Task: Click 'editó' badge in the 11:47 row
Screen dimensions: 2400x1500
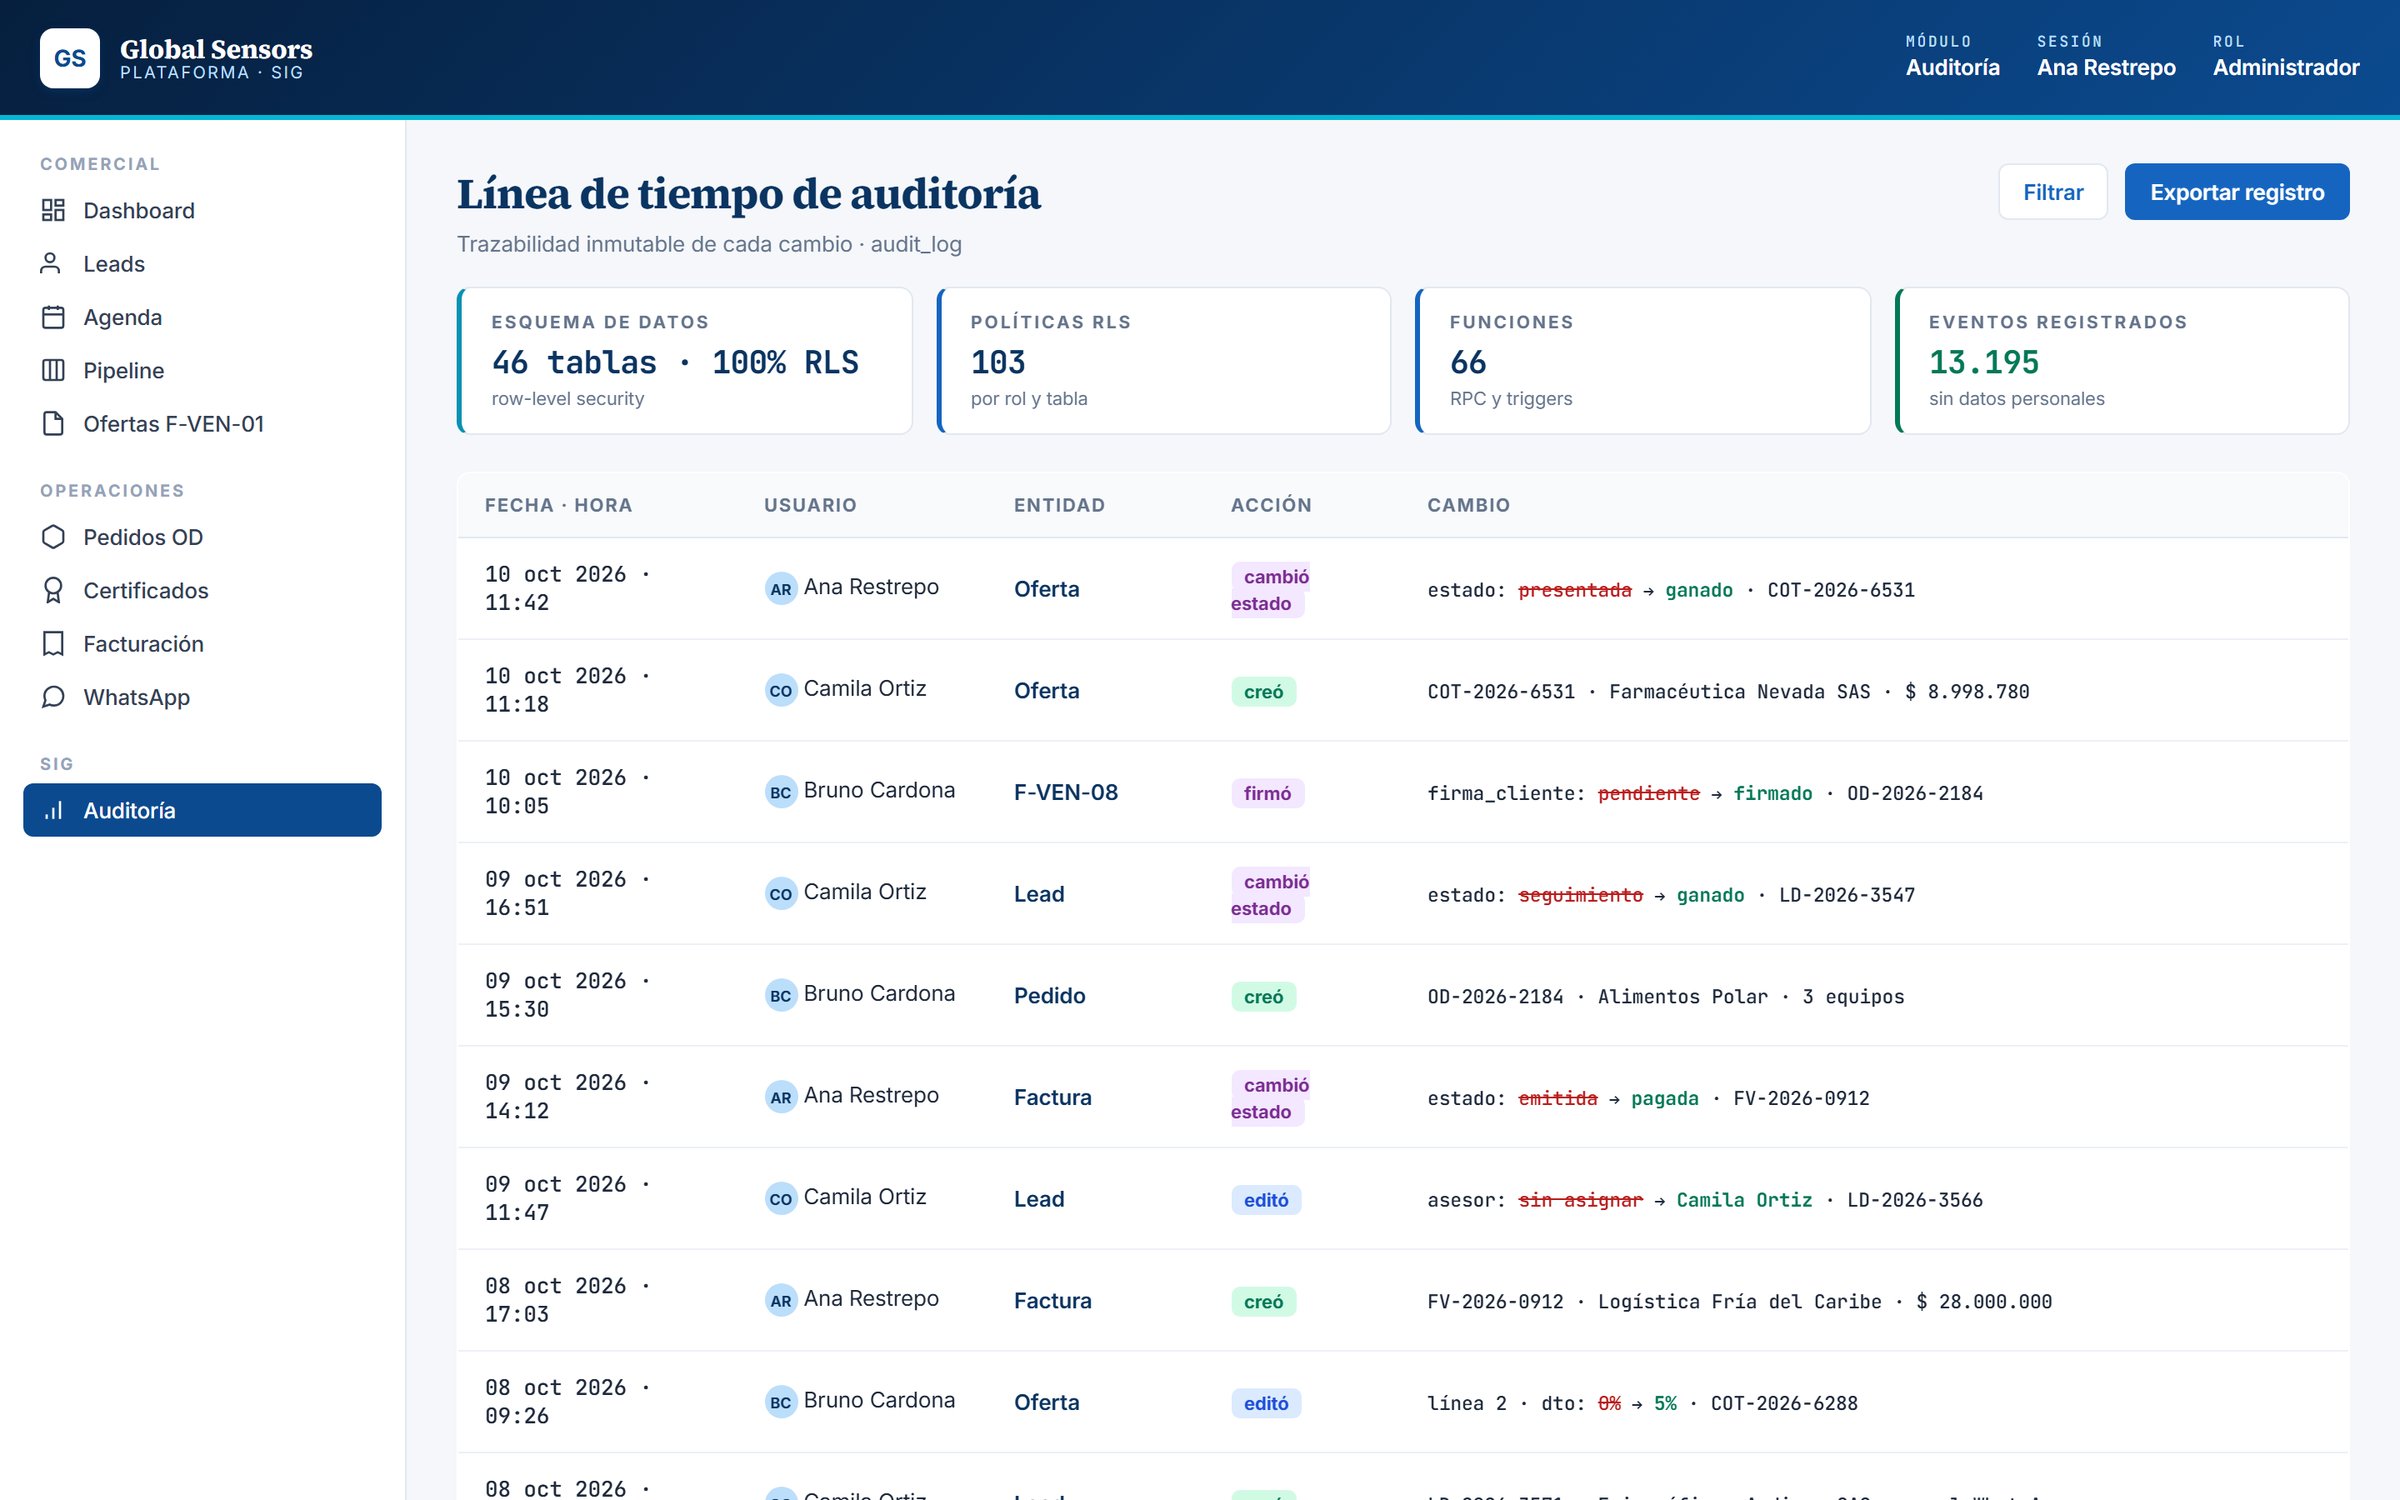Action: (1266, 1200)
